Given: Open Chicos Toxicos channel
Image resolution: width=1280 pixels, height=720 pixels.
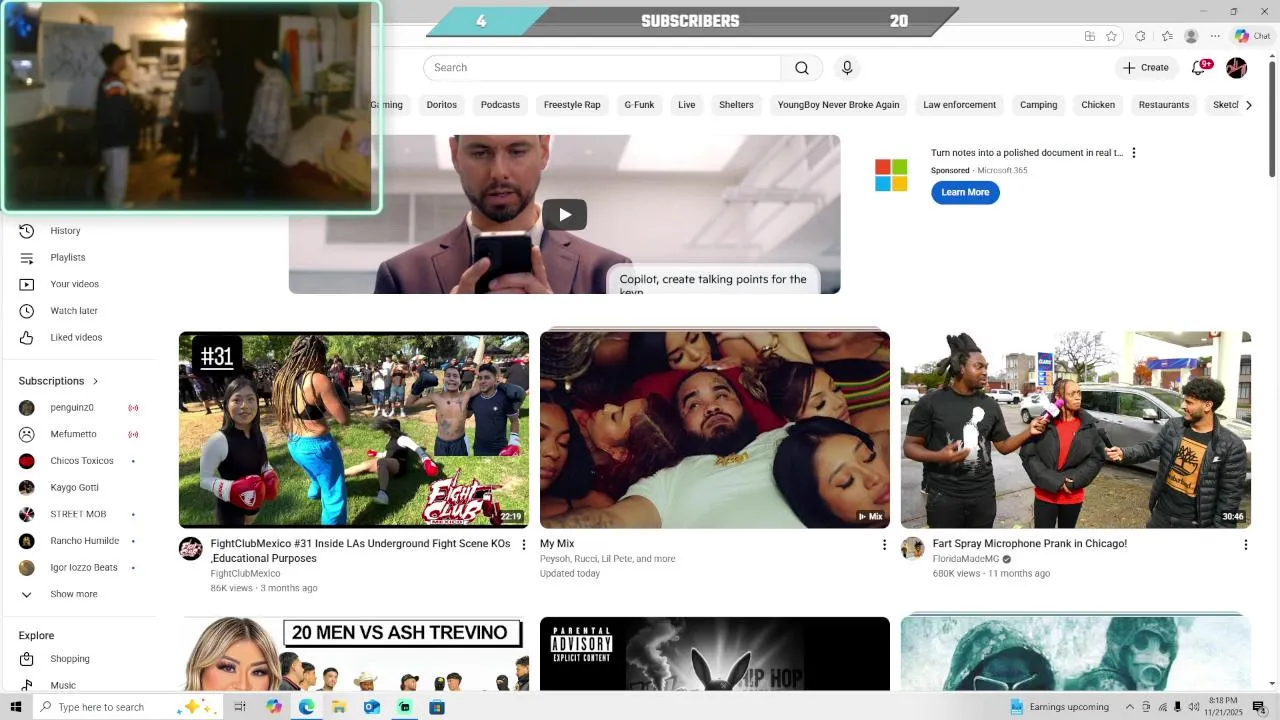Looking at the screenshot, I should pos(82,461).
